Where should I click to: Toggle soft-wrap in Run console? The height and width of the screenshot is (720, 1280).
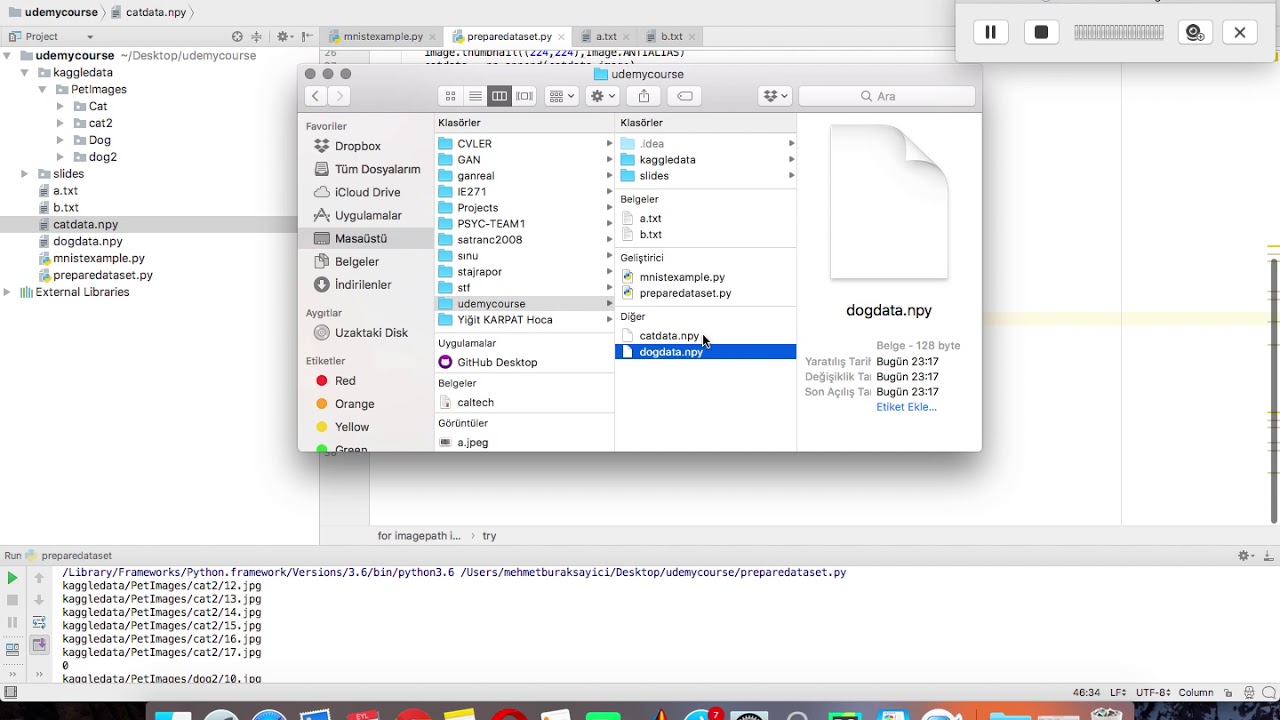pyautogui.click(x=39, y=622)
